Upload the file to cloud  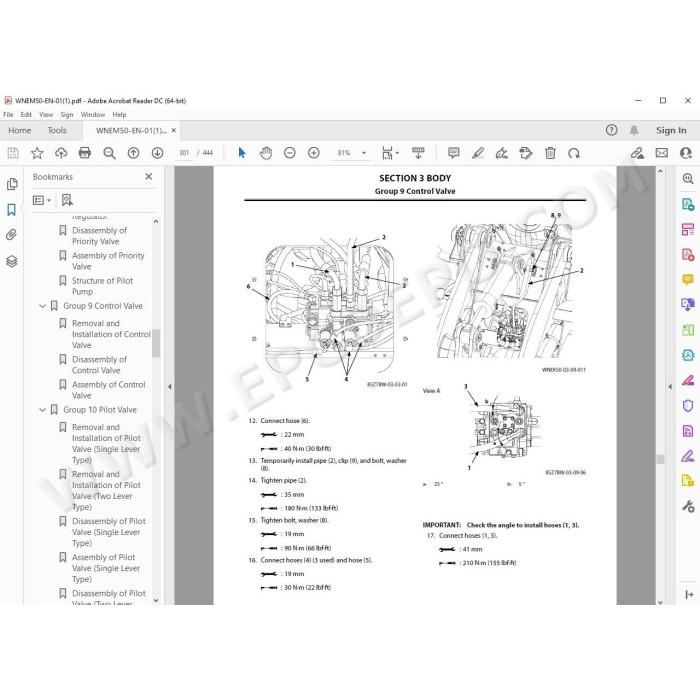61,153
